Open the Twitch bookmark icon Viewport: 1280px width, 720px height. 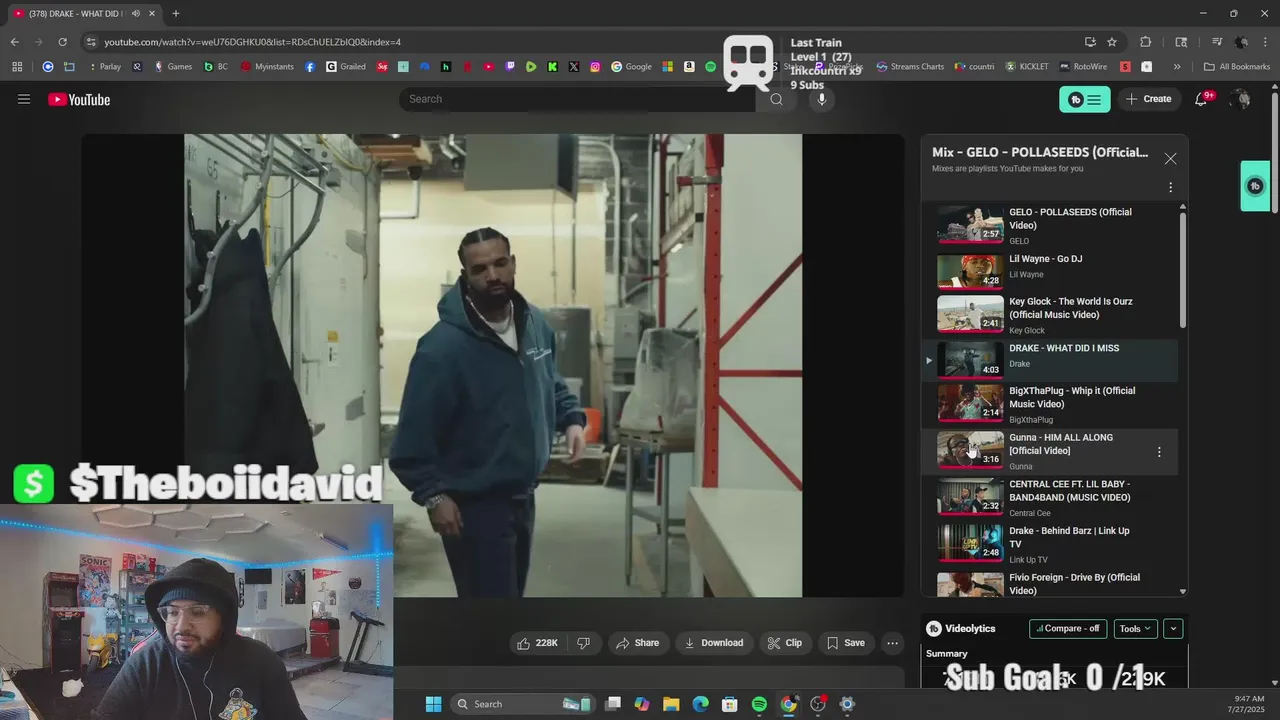pyautogui.click(x=510, y=67)
